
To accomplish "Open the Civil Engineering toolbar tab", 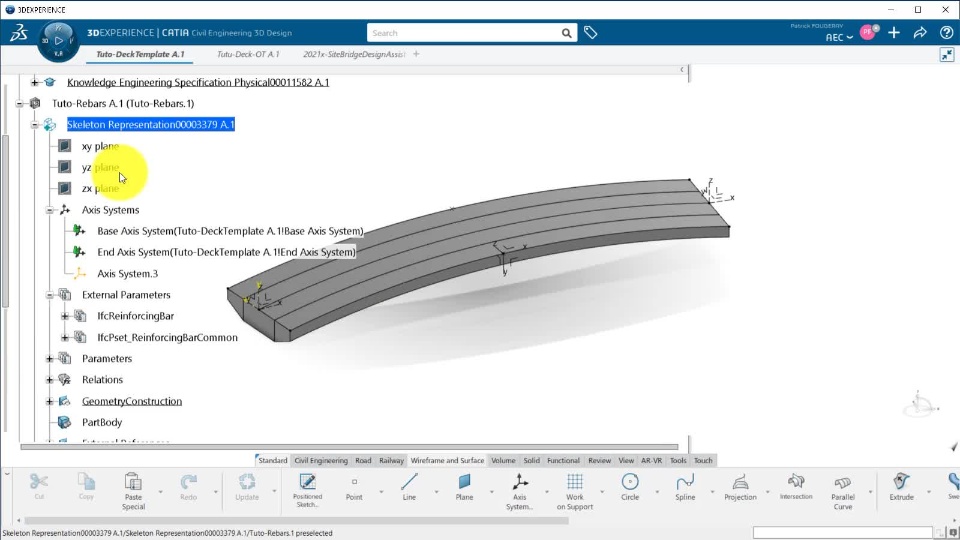I will click(x=321, y=460).
